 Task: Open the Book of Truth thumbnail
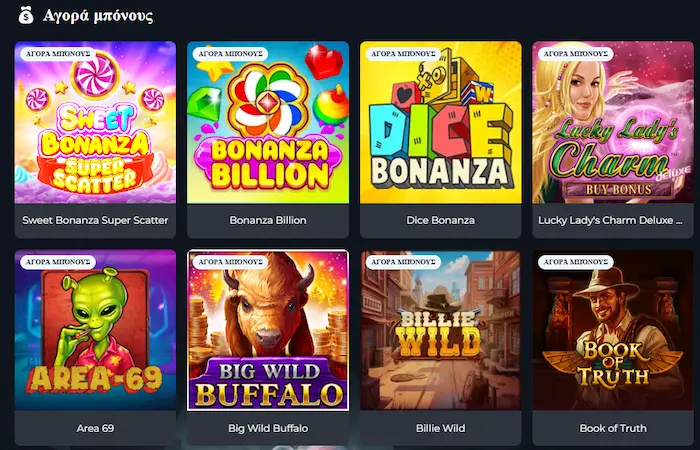pyautogui.click(x=613, y=330)
